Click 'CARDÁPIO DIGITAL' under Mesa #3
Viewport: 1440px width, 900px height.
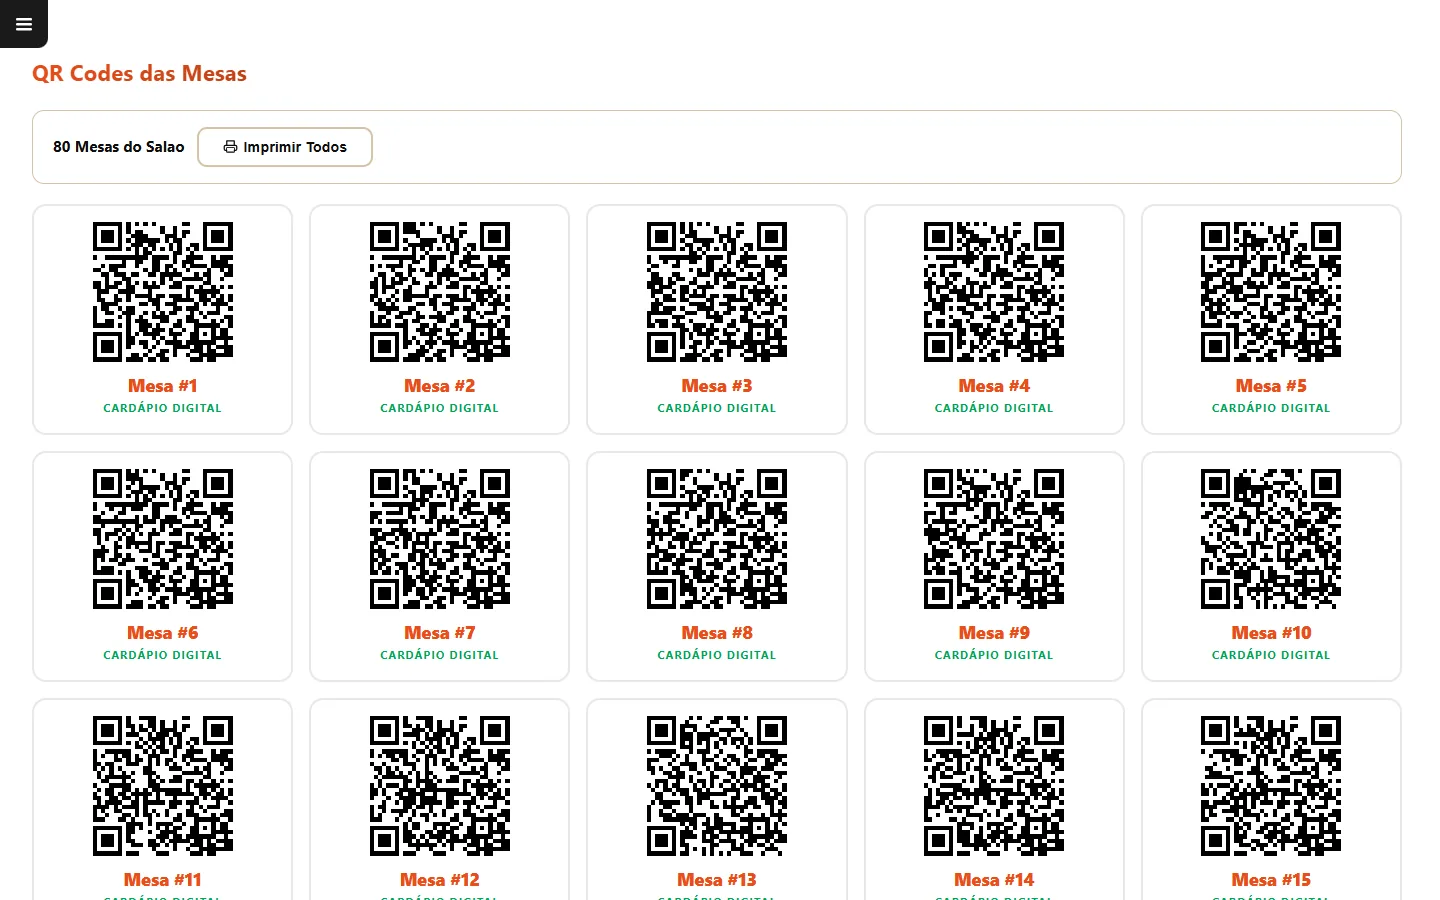[x=717, y=408]
